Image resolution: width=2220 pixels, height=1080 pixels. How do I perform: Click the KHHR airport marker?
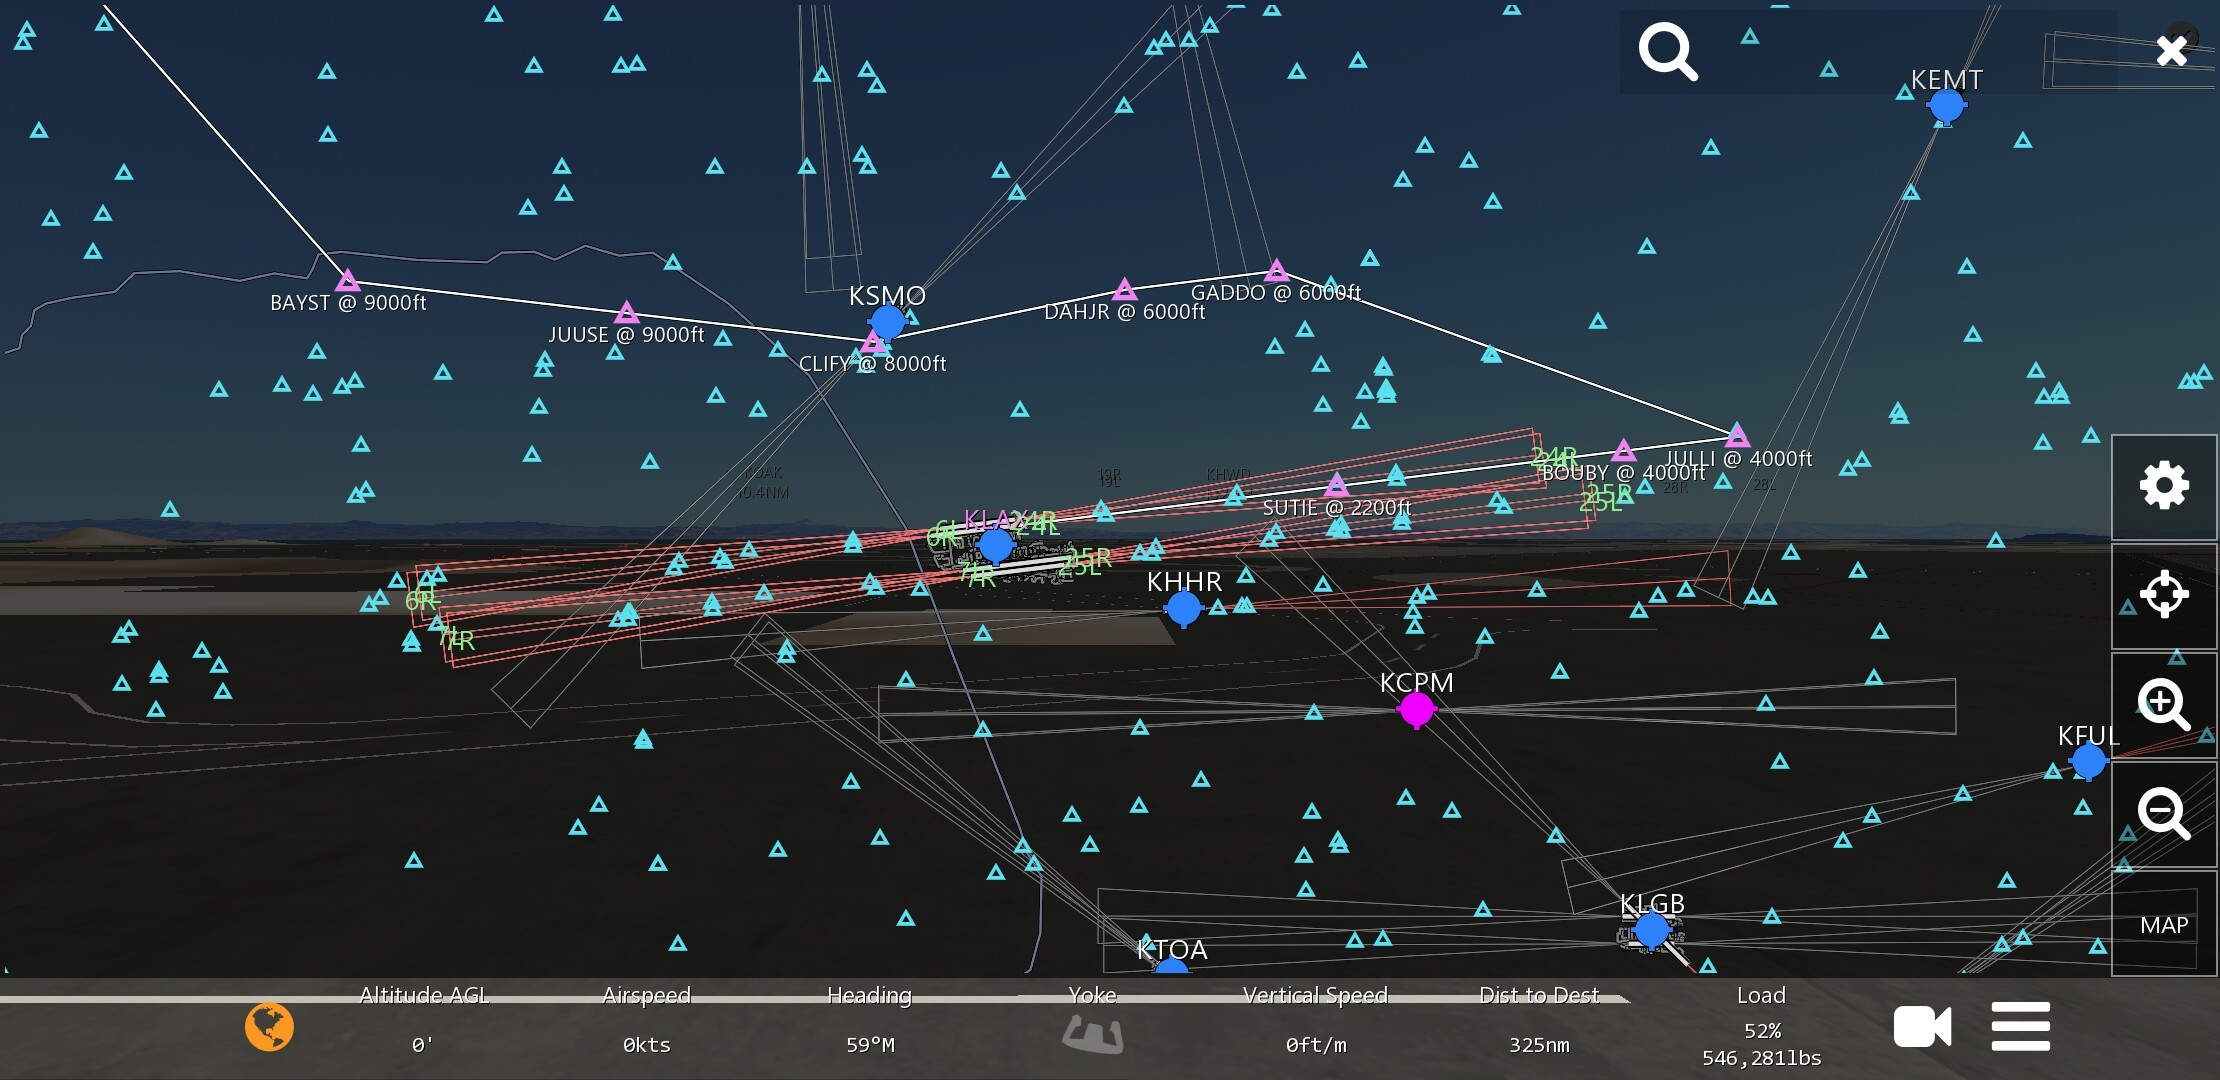[x=1184, y=607]
